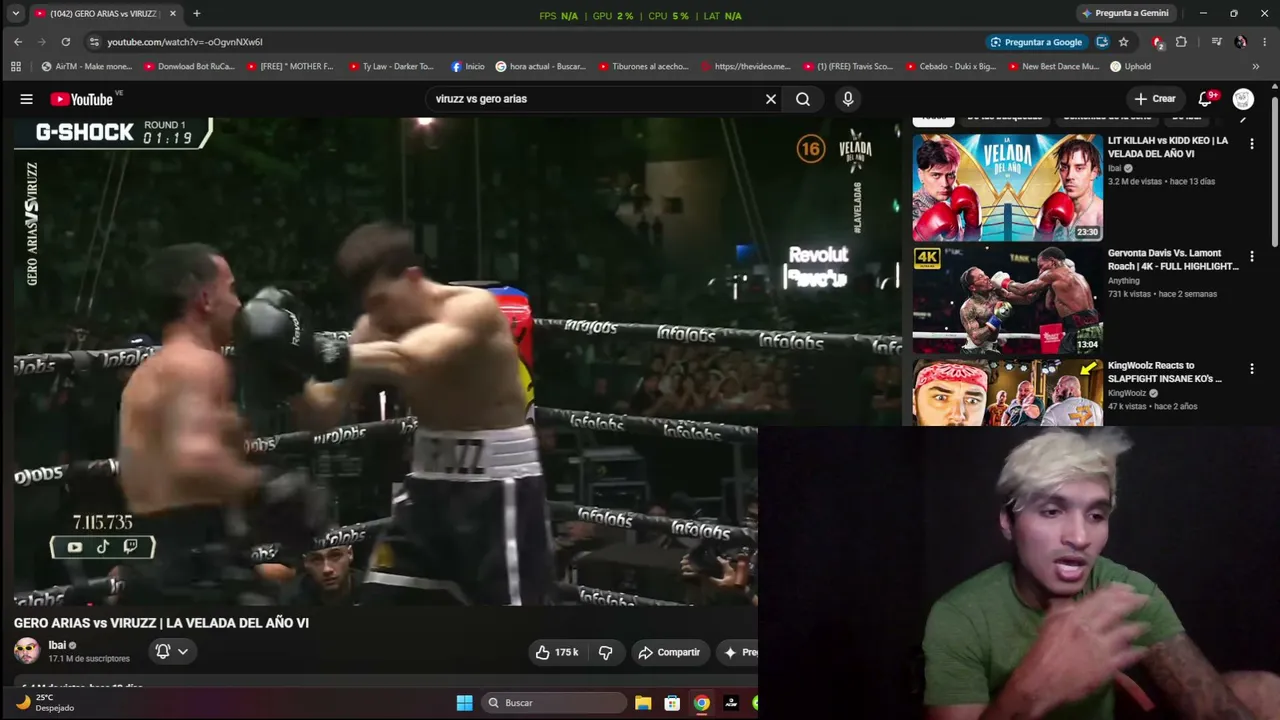Install app icon in address bar
Viewport: 1280px width, 720px height.
click(x=1102, y=42)
